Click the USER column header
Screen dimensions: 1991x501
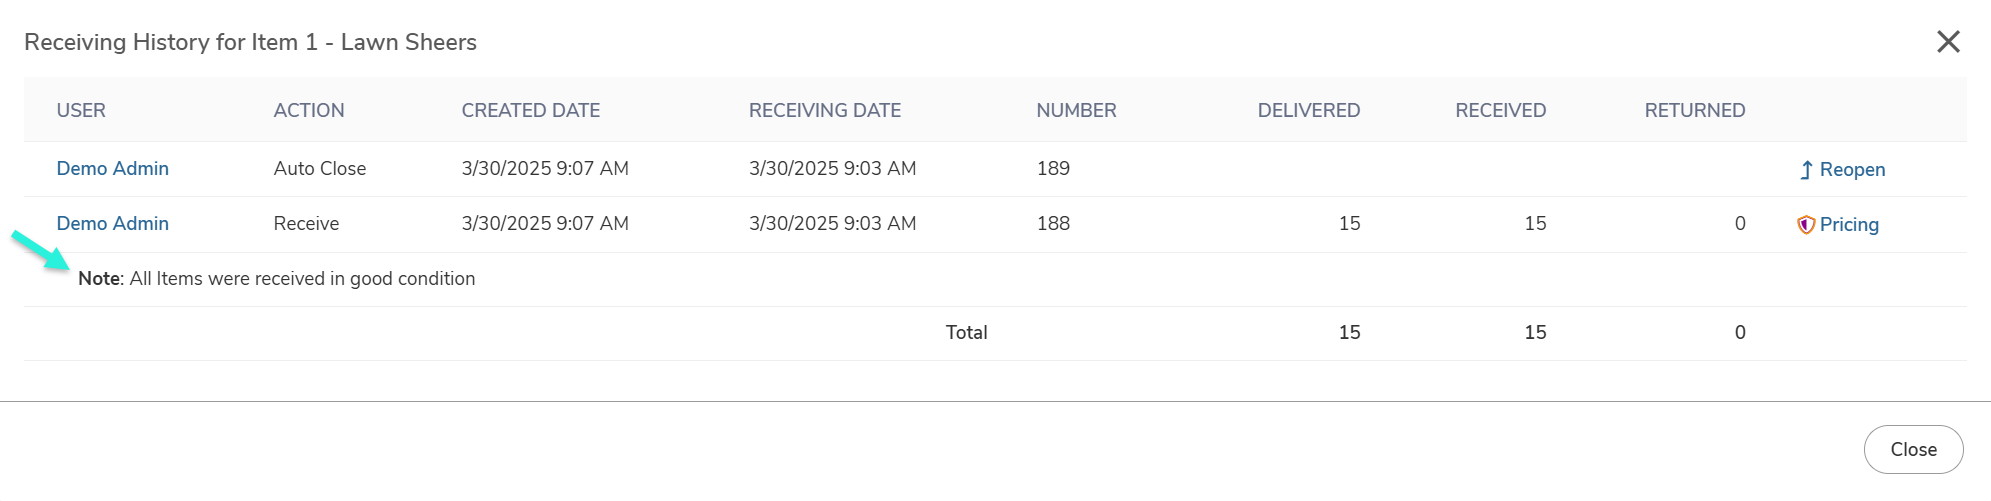81,110
